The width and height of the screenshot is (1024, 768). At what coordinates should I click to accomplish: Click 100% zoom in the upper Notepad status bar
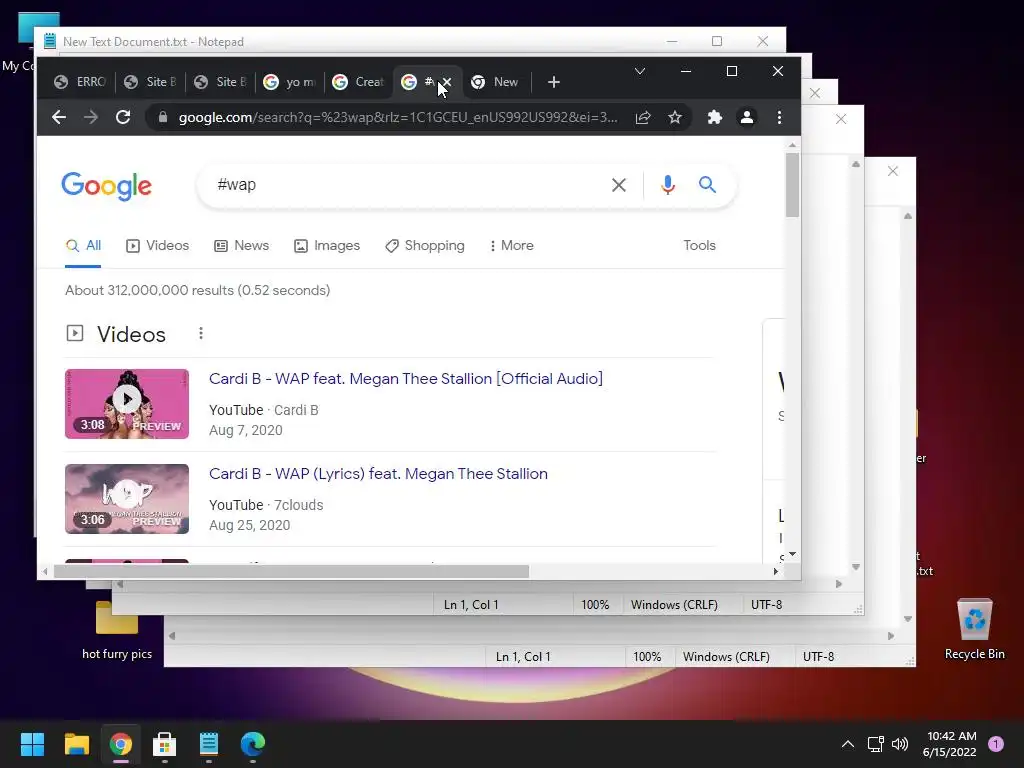click(x=595, y=605)
